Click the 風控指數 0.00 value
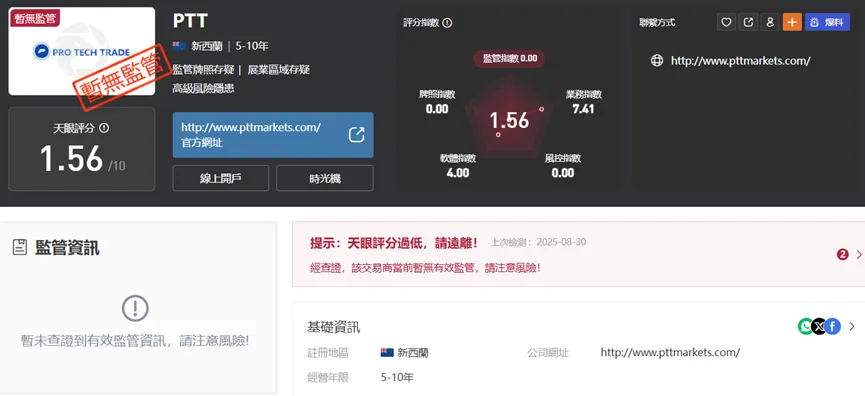The height and width of the screenshot is (396, 865). [x=563, y=173]
